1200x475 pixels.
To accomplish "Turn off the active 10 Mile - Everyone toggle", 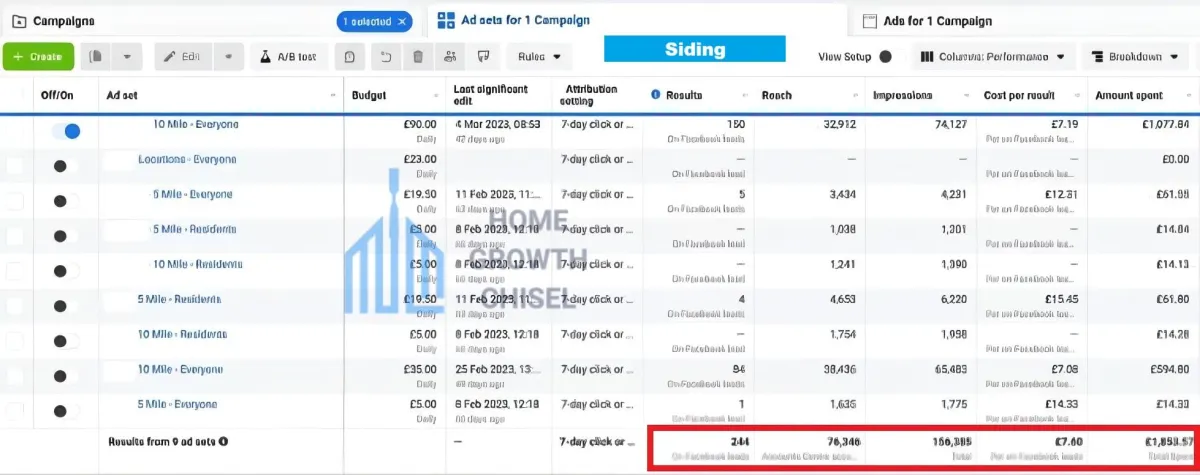I will coord(66,130).
